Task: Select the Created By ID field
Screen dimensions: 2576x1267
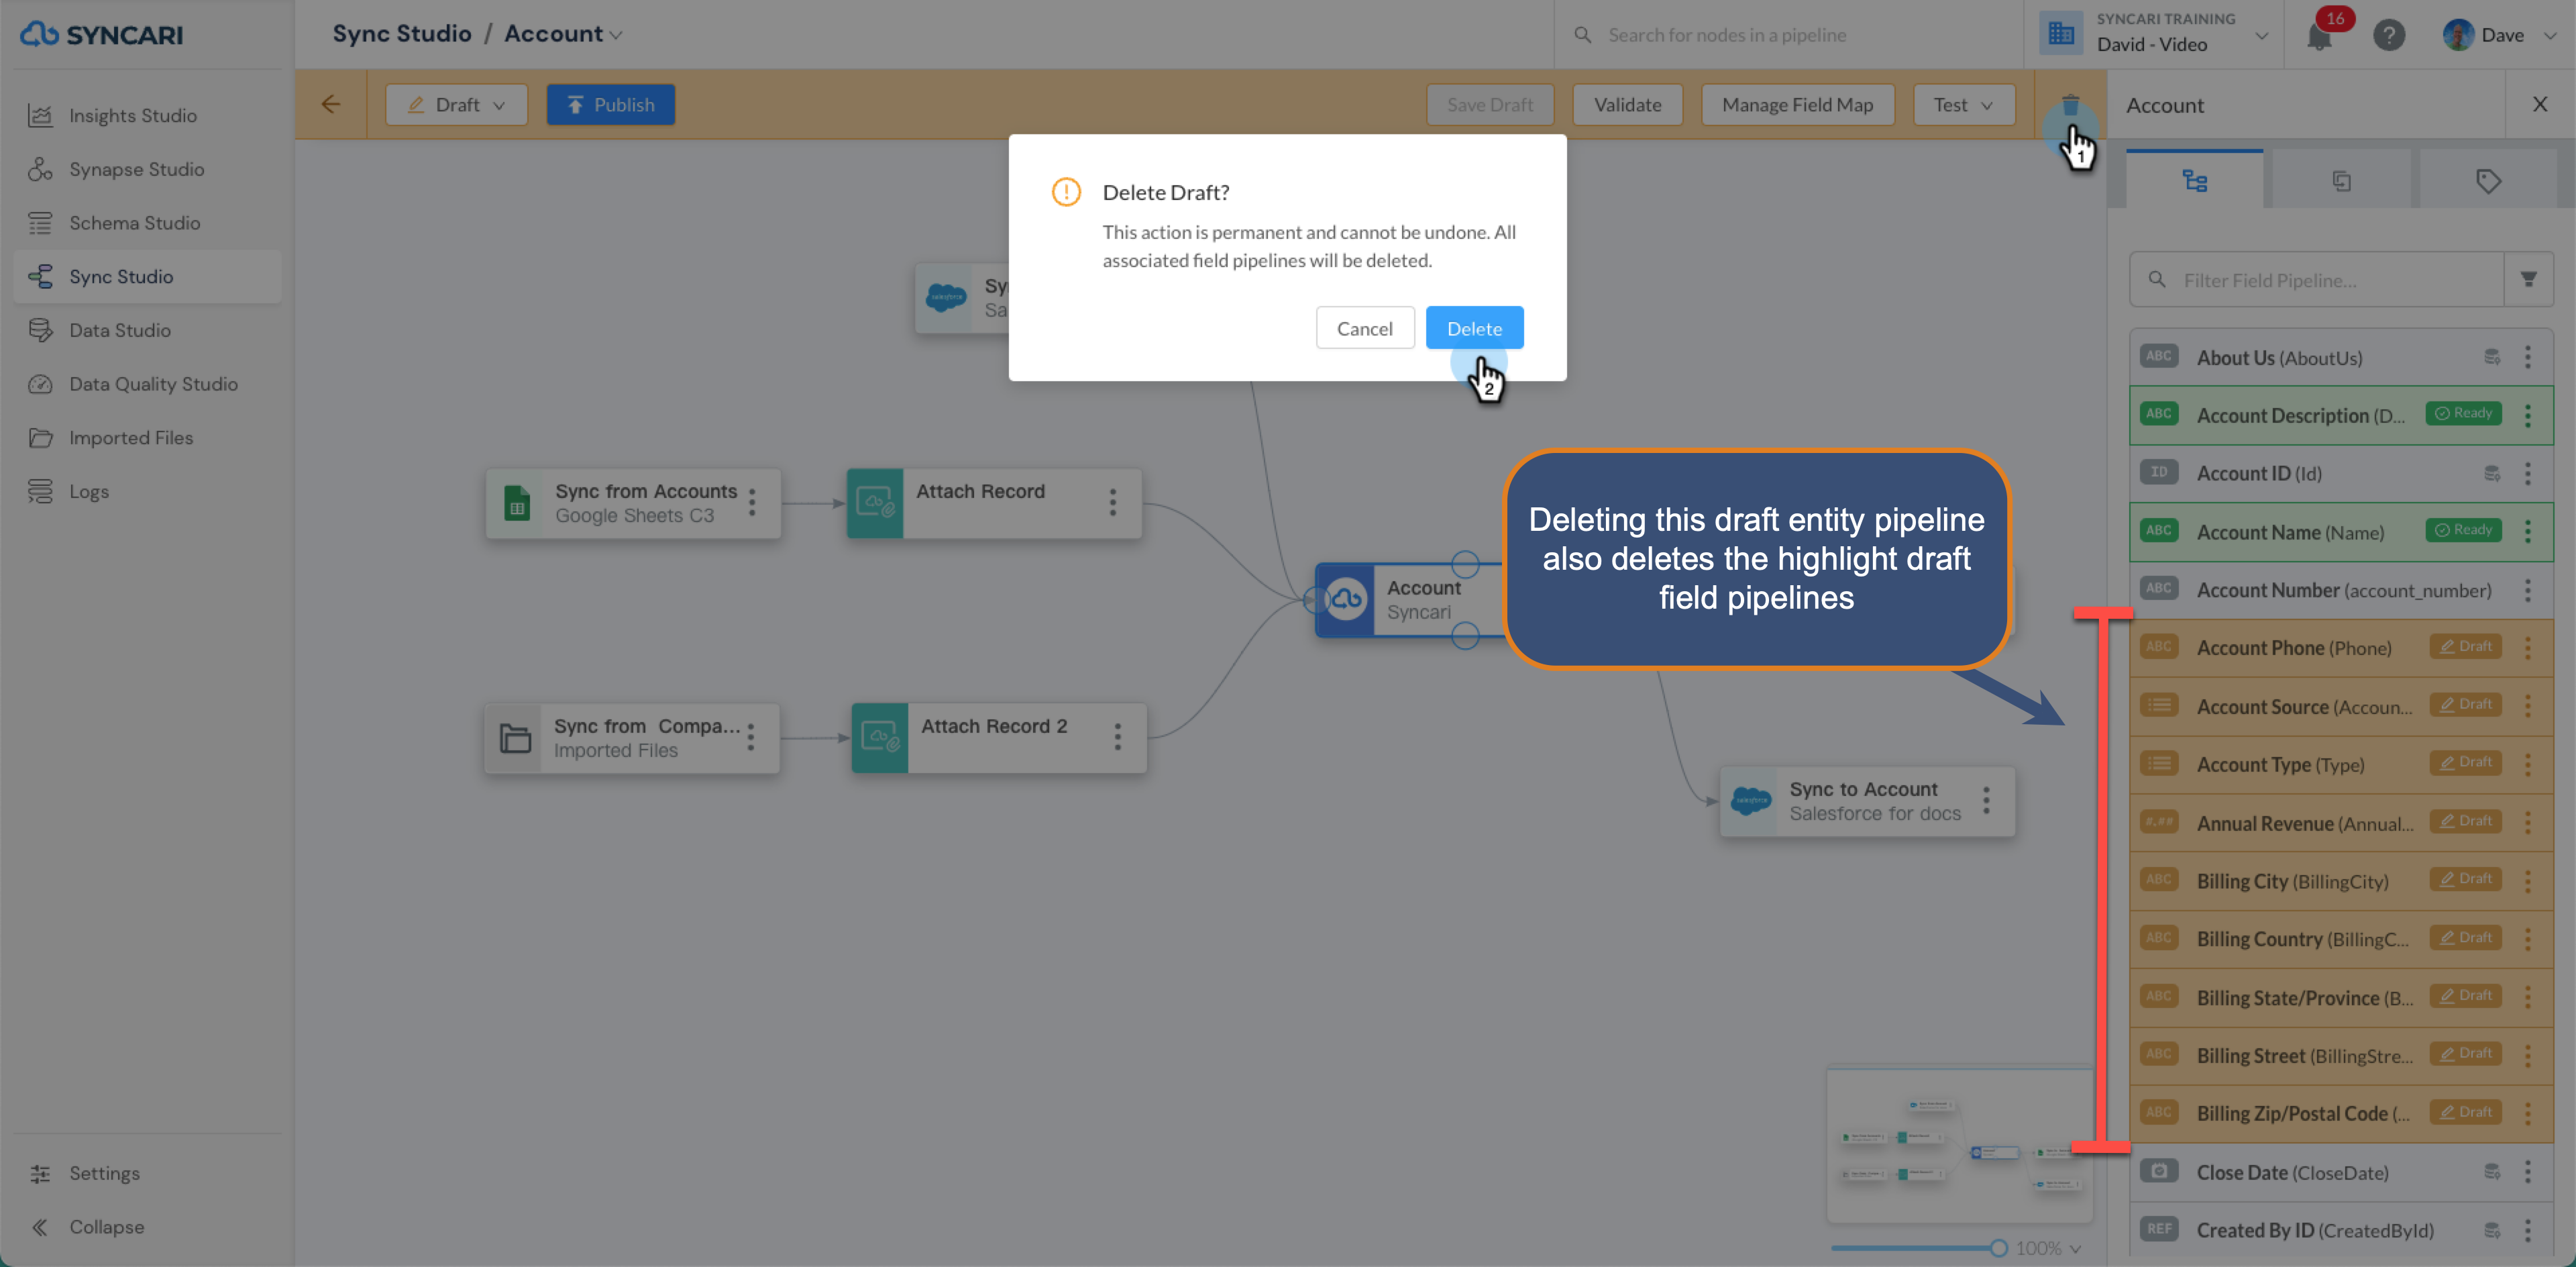Action: pos(2341,1230)
